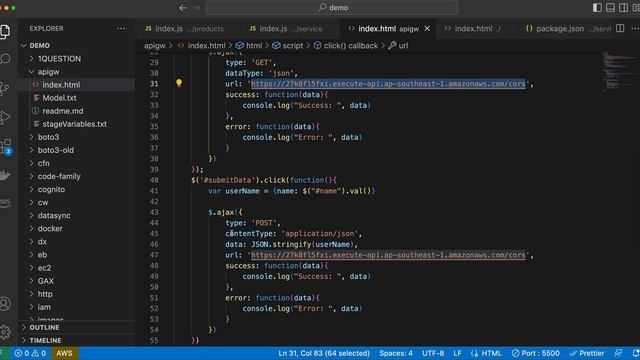The image size is (640, 360).
Task: Open the Search view in activity bar
Action: pos(5,60)
